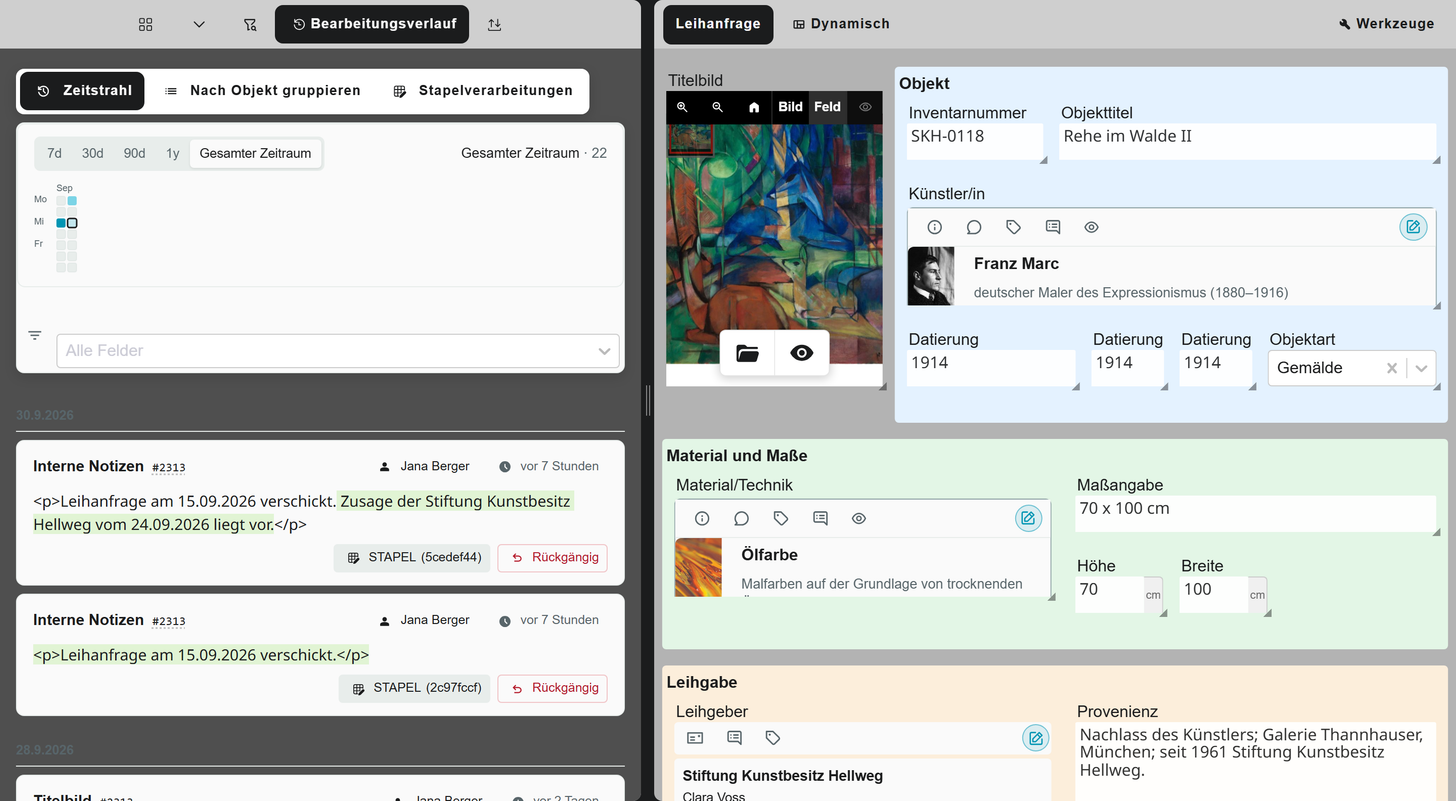This screenshot has width=1456, height=801.
Task: Select the 1y time range
Action: (173, 153)
